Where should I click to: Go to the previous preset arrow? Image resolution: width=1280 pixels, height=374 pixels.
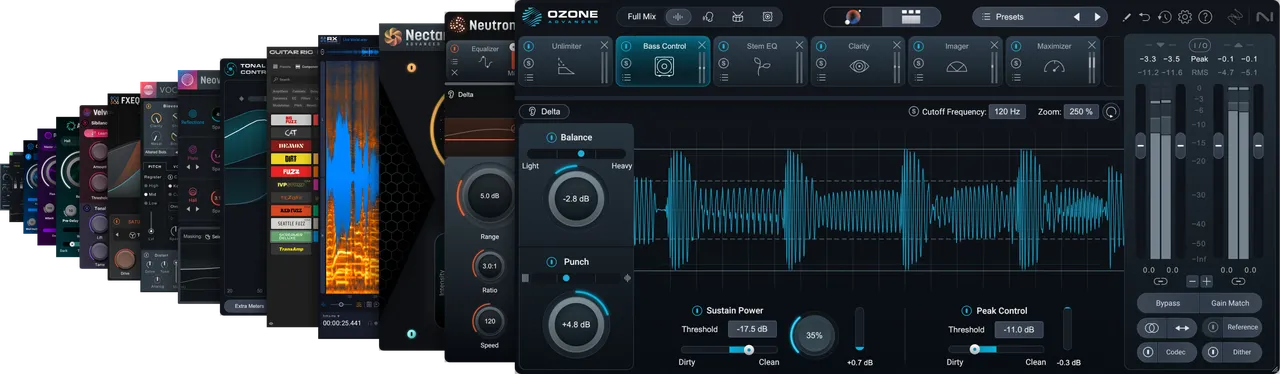pyautogui.click(x=1077, y=17)
